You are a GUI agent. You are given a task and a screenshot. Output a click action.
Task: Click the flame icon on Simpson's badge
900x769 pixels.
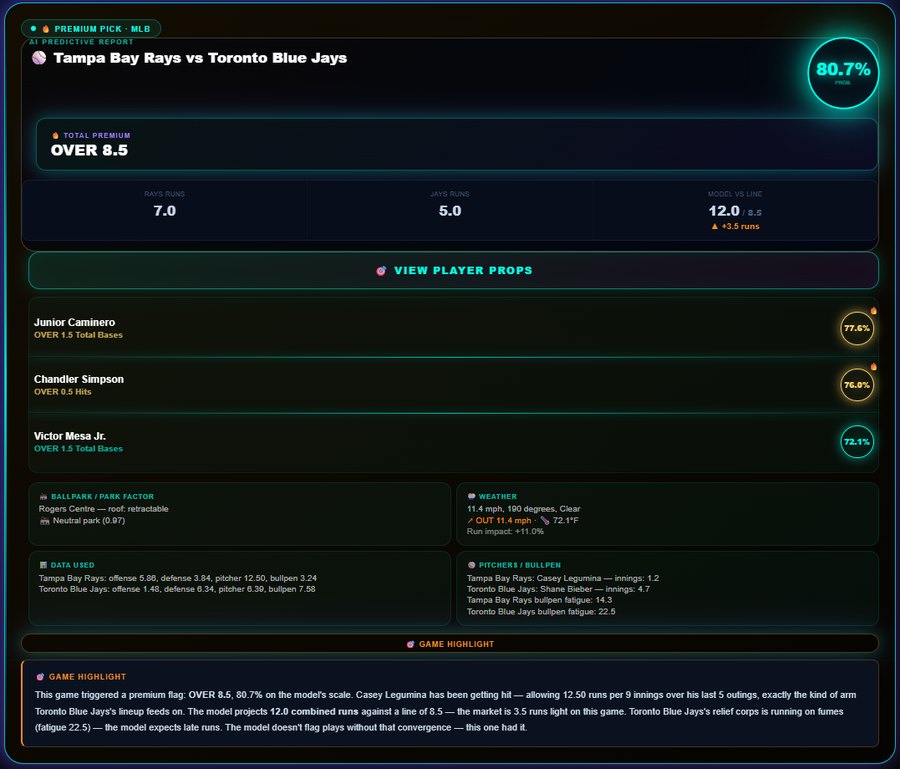coord(874,366)
